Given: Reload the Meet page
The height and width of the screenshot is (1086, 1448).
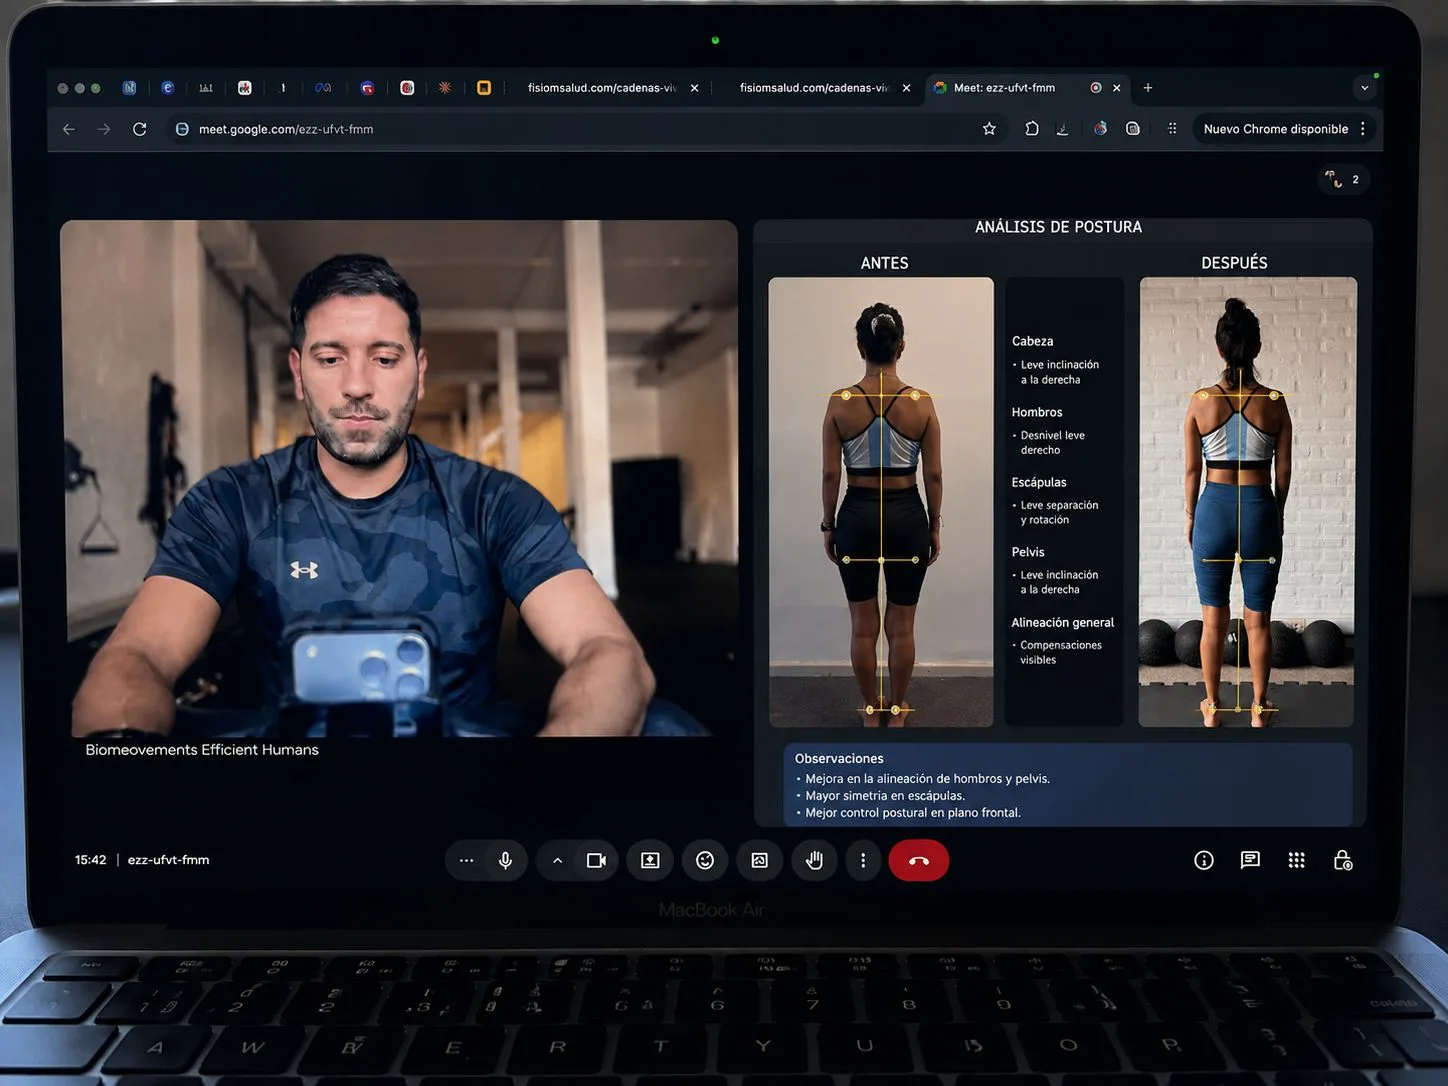Looking at the screenshot, I should pyautogui.click(x=140, y=129).
